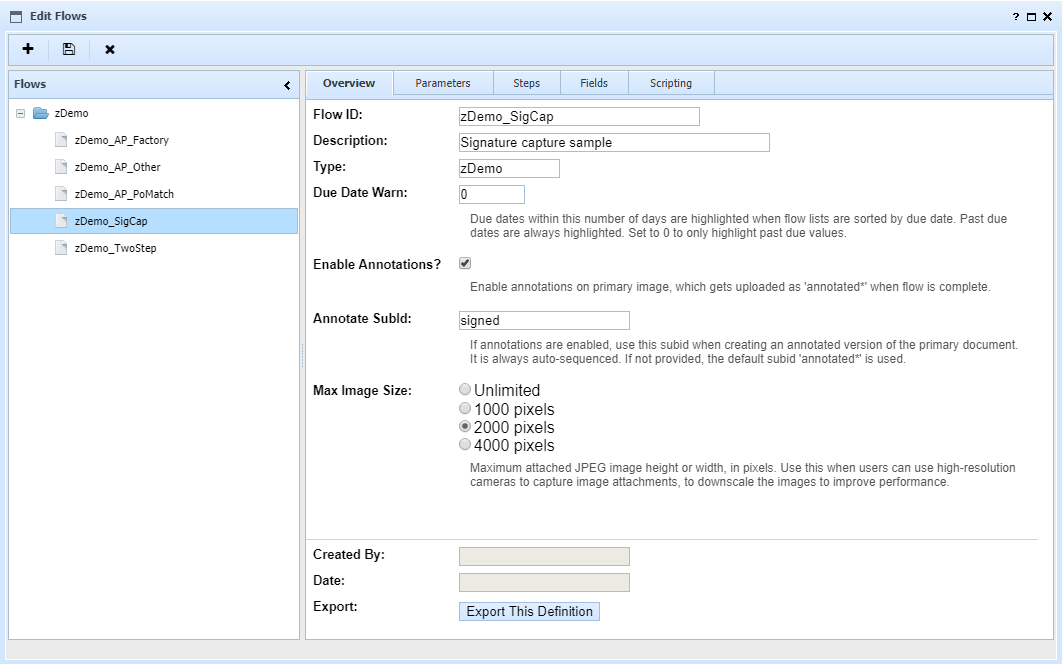Click the Description text field
1062x664 pixels.
coord(614,142)
